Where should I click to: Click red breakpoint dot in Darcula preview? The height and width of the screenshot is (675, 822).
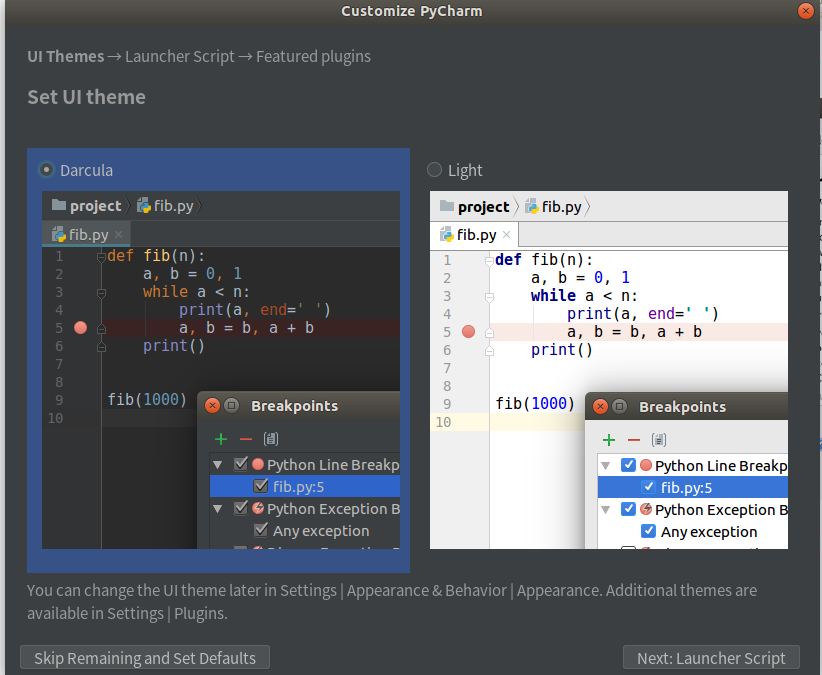80,328
